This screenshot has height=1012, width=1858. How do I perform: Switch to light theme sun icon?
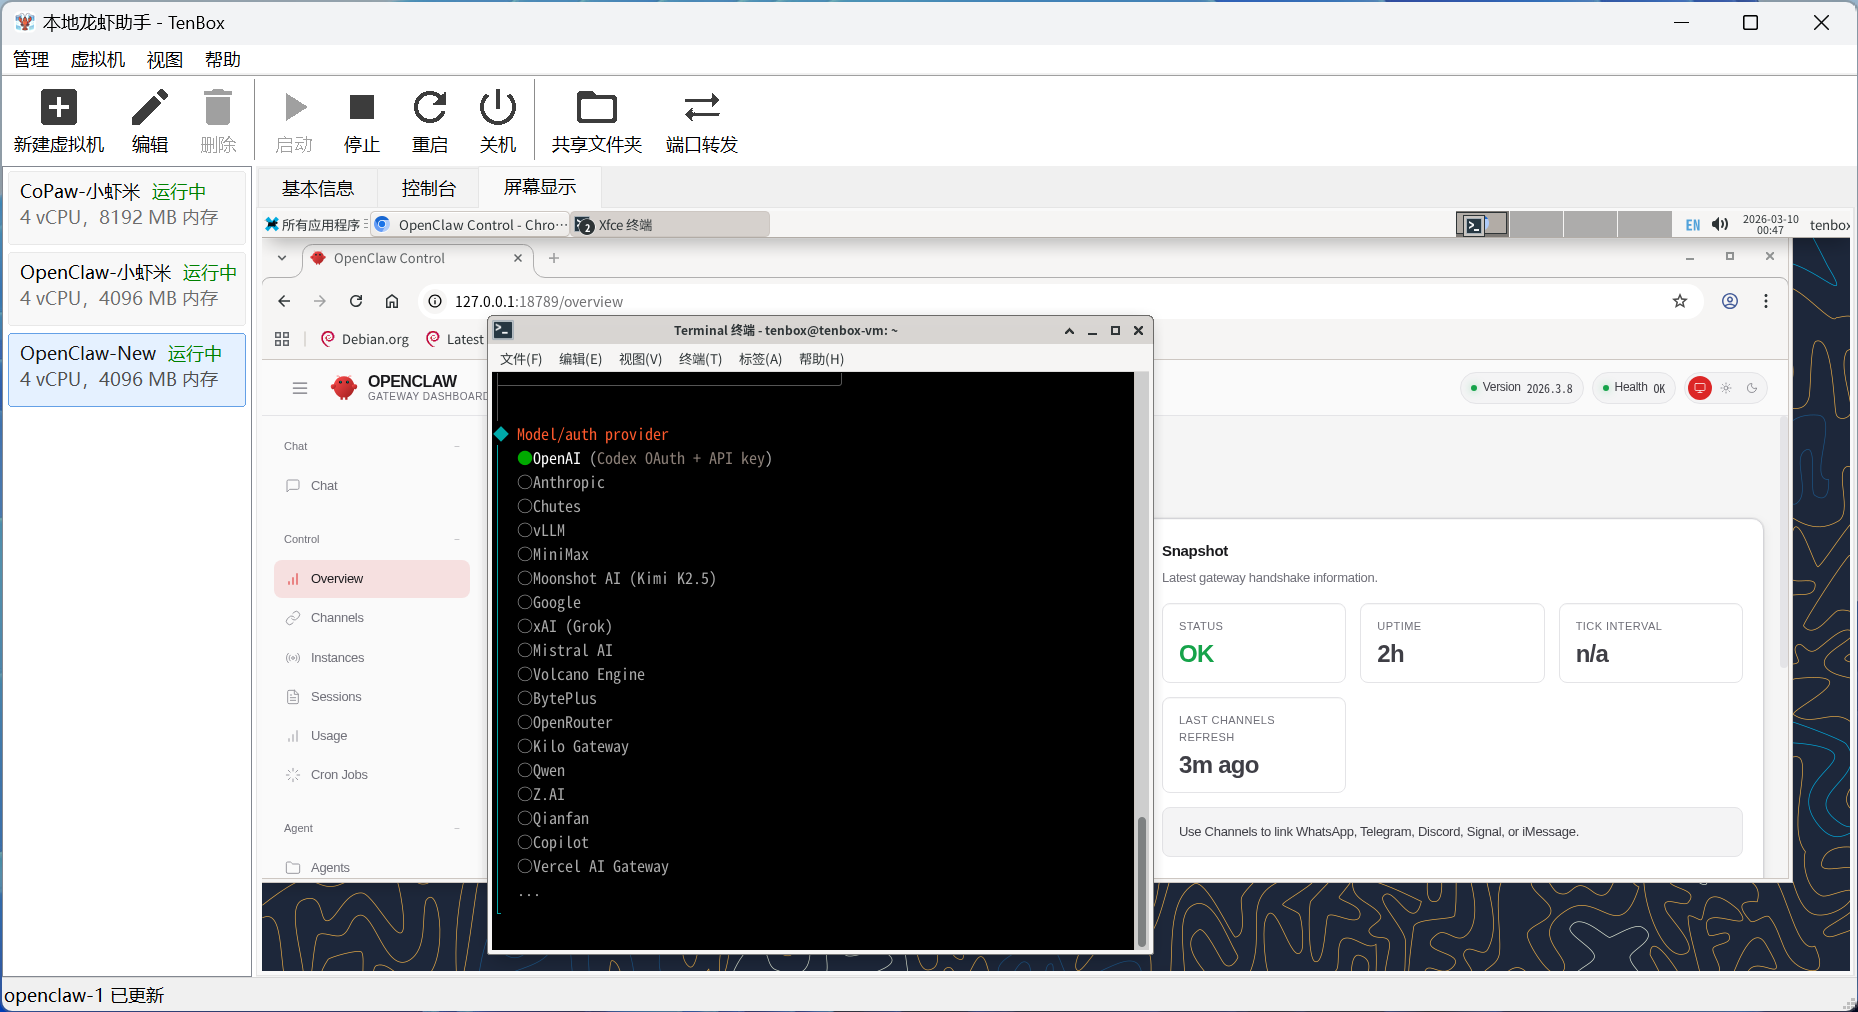1726,388
